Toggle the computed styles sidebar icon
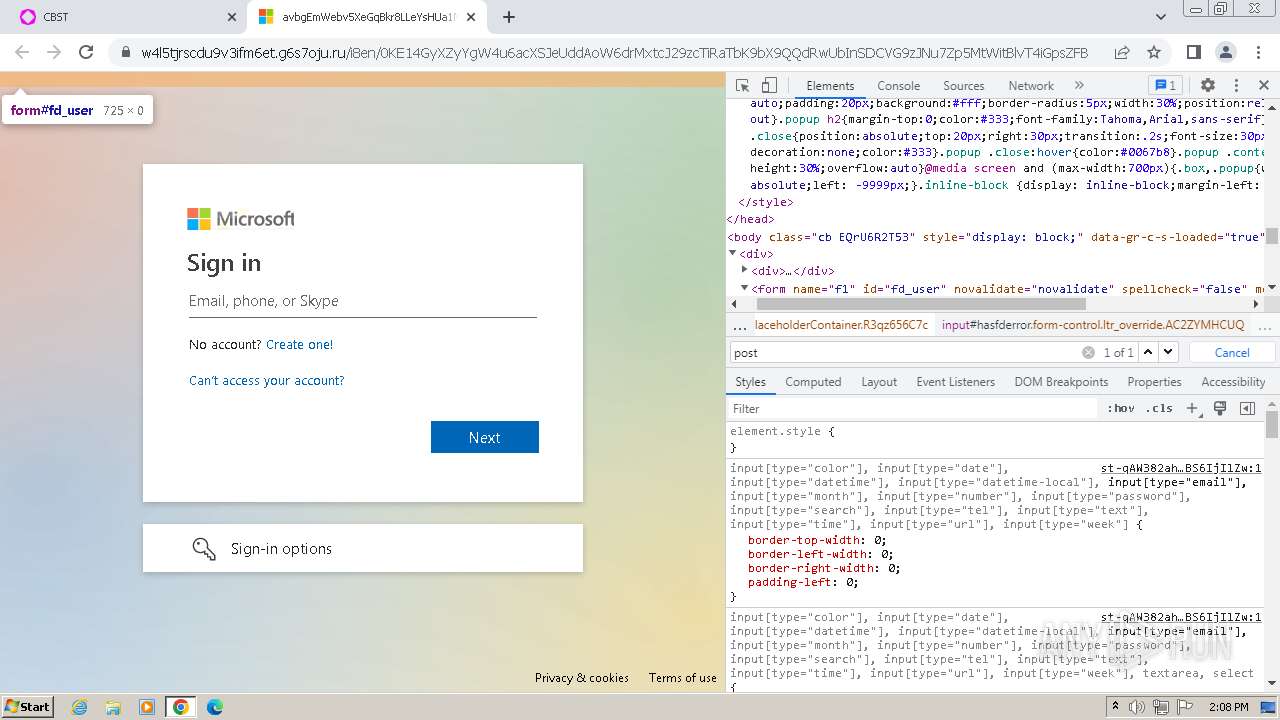 1247,408
